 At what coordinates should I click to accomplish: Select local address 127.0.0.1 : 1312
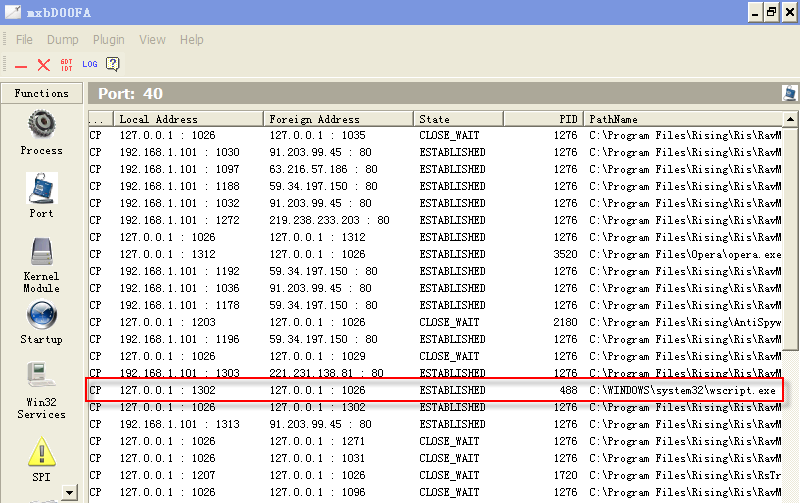[167, 254]
